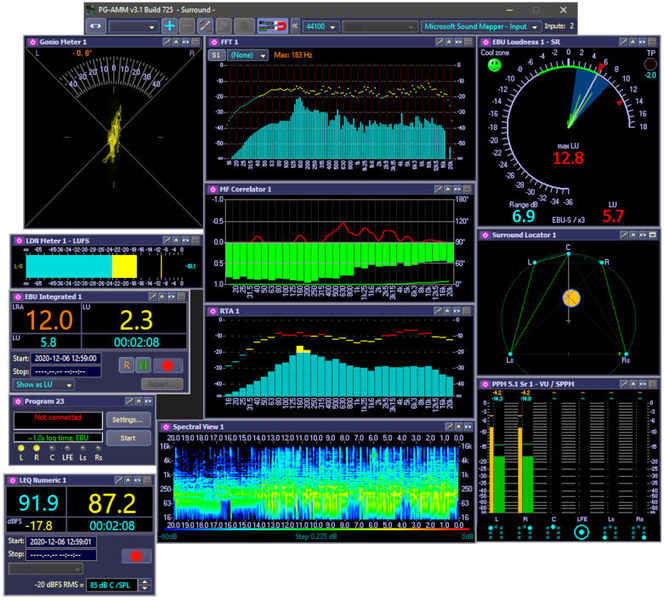The height and width of the screenshot is (600, 664).
Task: Open the empty preset dropdown in toolbar
Action: click(133, 27)
